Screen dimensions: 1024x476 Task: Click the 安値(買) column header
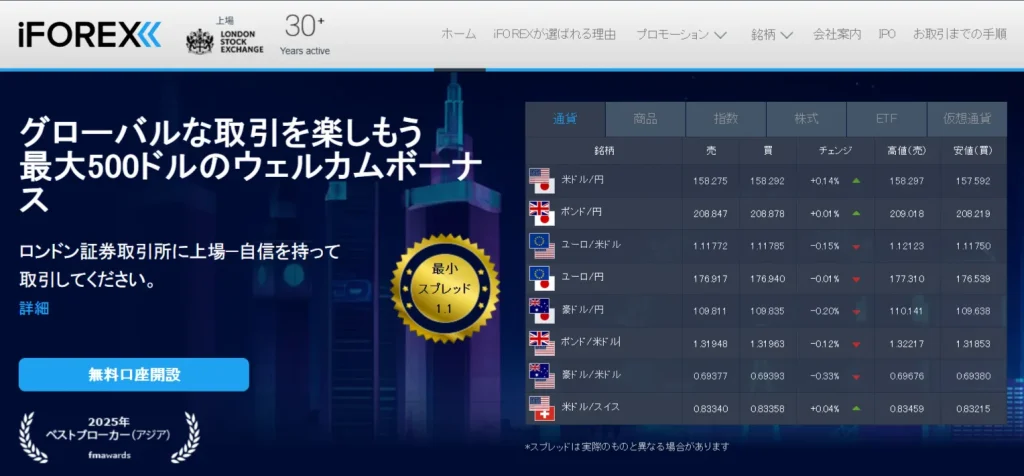tap(973, 151)
